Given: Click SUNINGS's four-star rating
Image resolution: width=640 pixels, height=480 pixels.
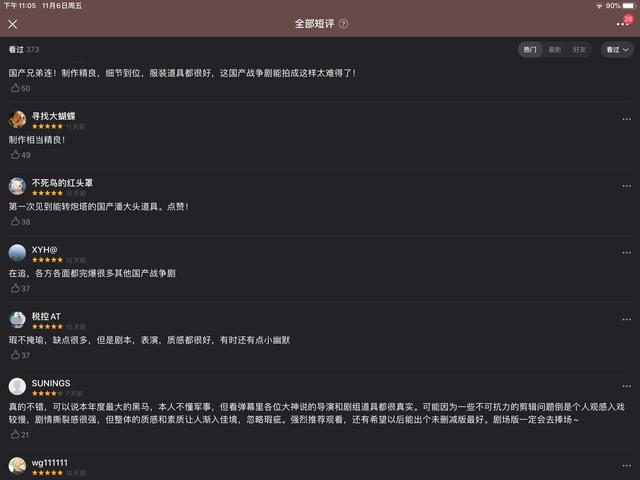Looking at the screenshot, I should click(x=47, y=393).
